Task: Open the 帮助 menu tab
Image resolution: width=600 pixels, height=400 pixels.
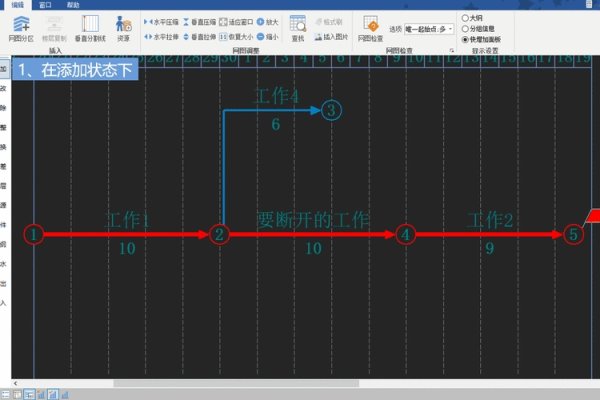Action: click(x=72, y=4)
